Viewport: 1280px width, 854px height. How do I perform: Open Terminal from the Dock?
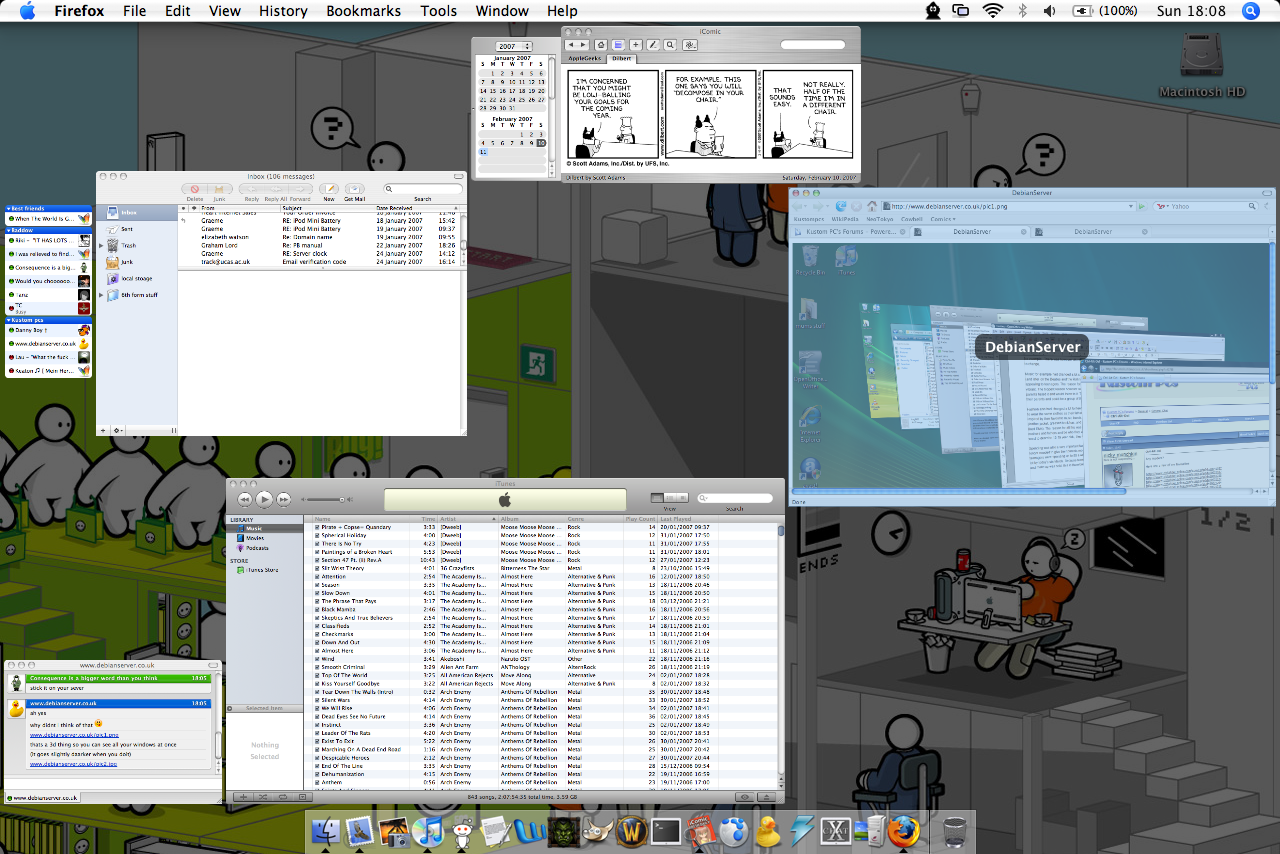click(x=665, y=830)
